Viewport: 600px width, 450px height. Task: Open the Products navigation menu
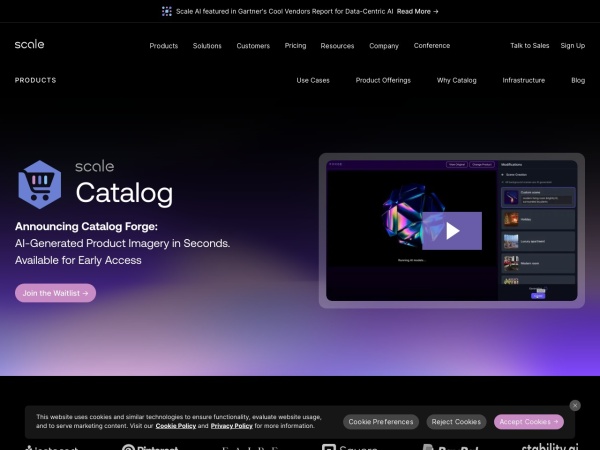163,46
